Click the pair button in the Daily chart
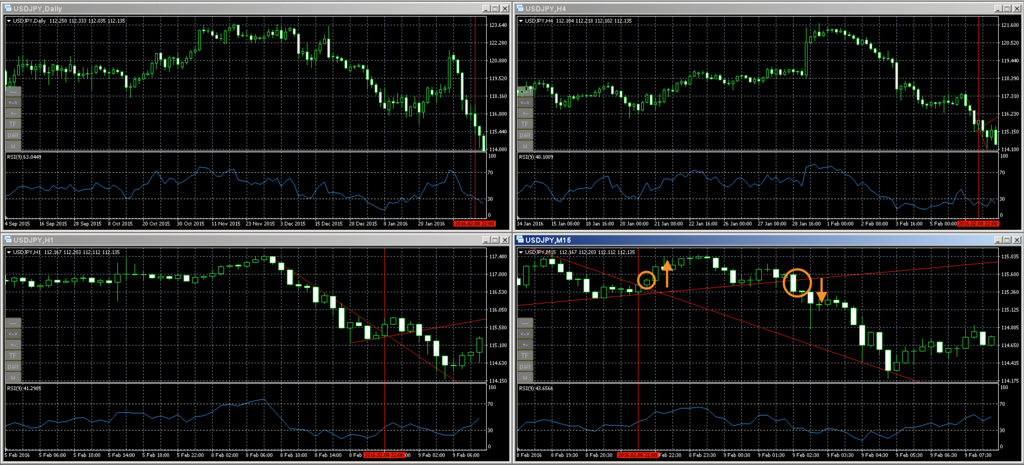This screenshot has width=1024, height=465. click(x=13, y=135)
